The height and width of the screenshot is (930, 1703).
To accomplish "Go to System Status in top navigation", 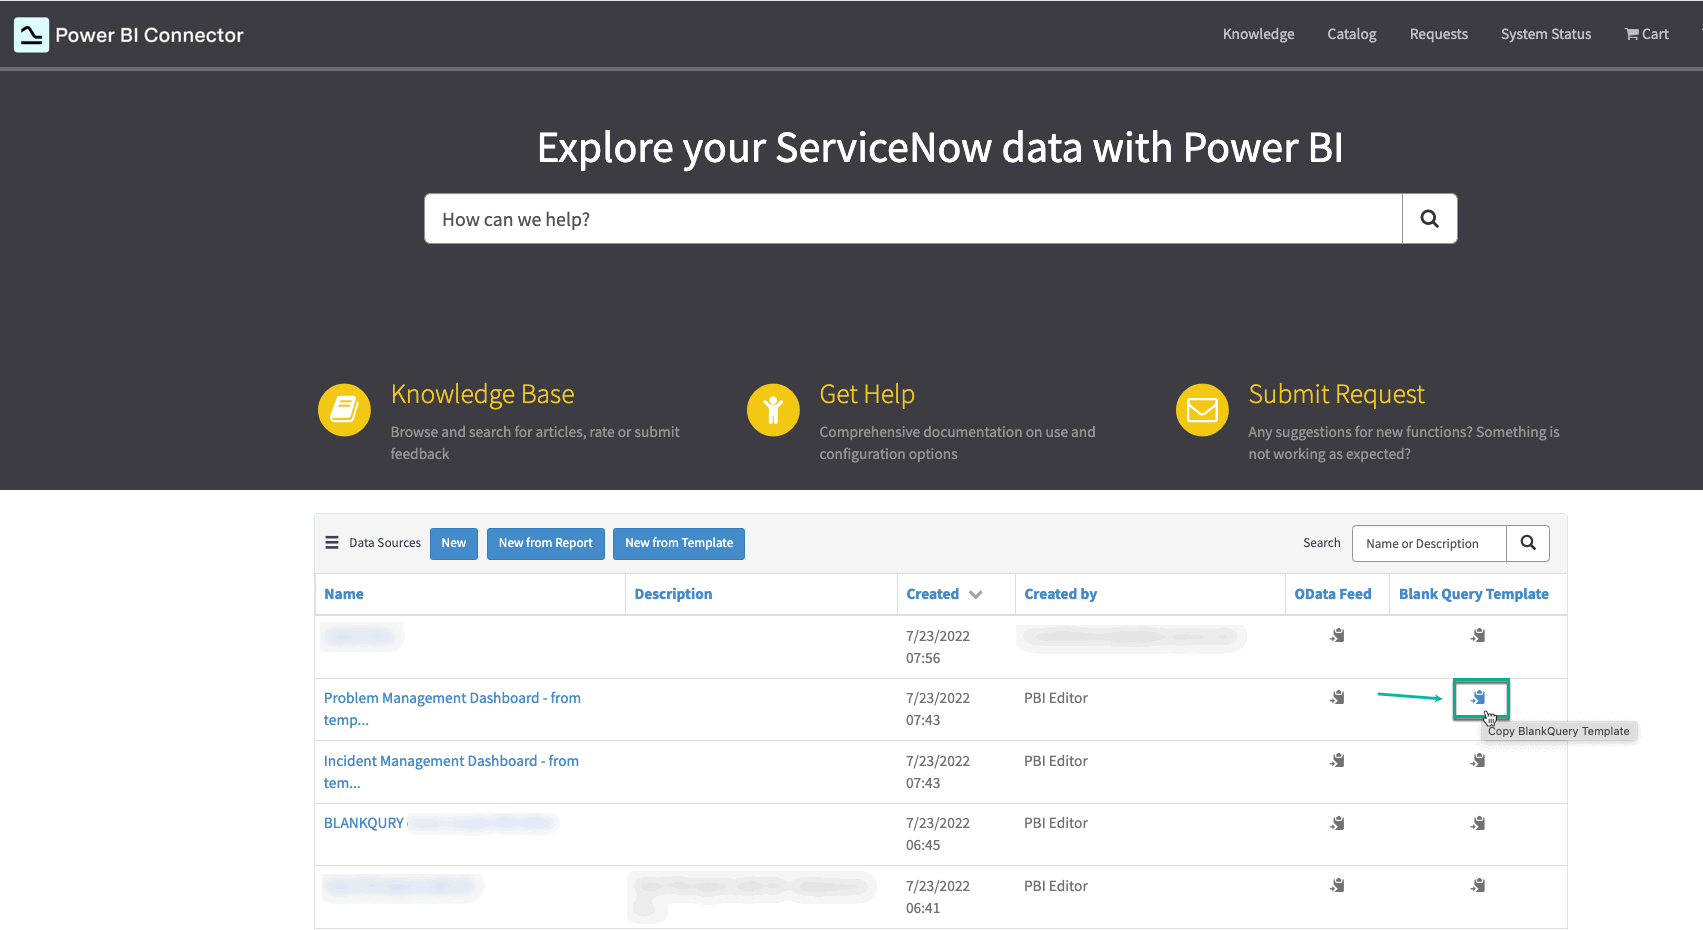I will point(1545,34).
